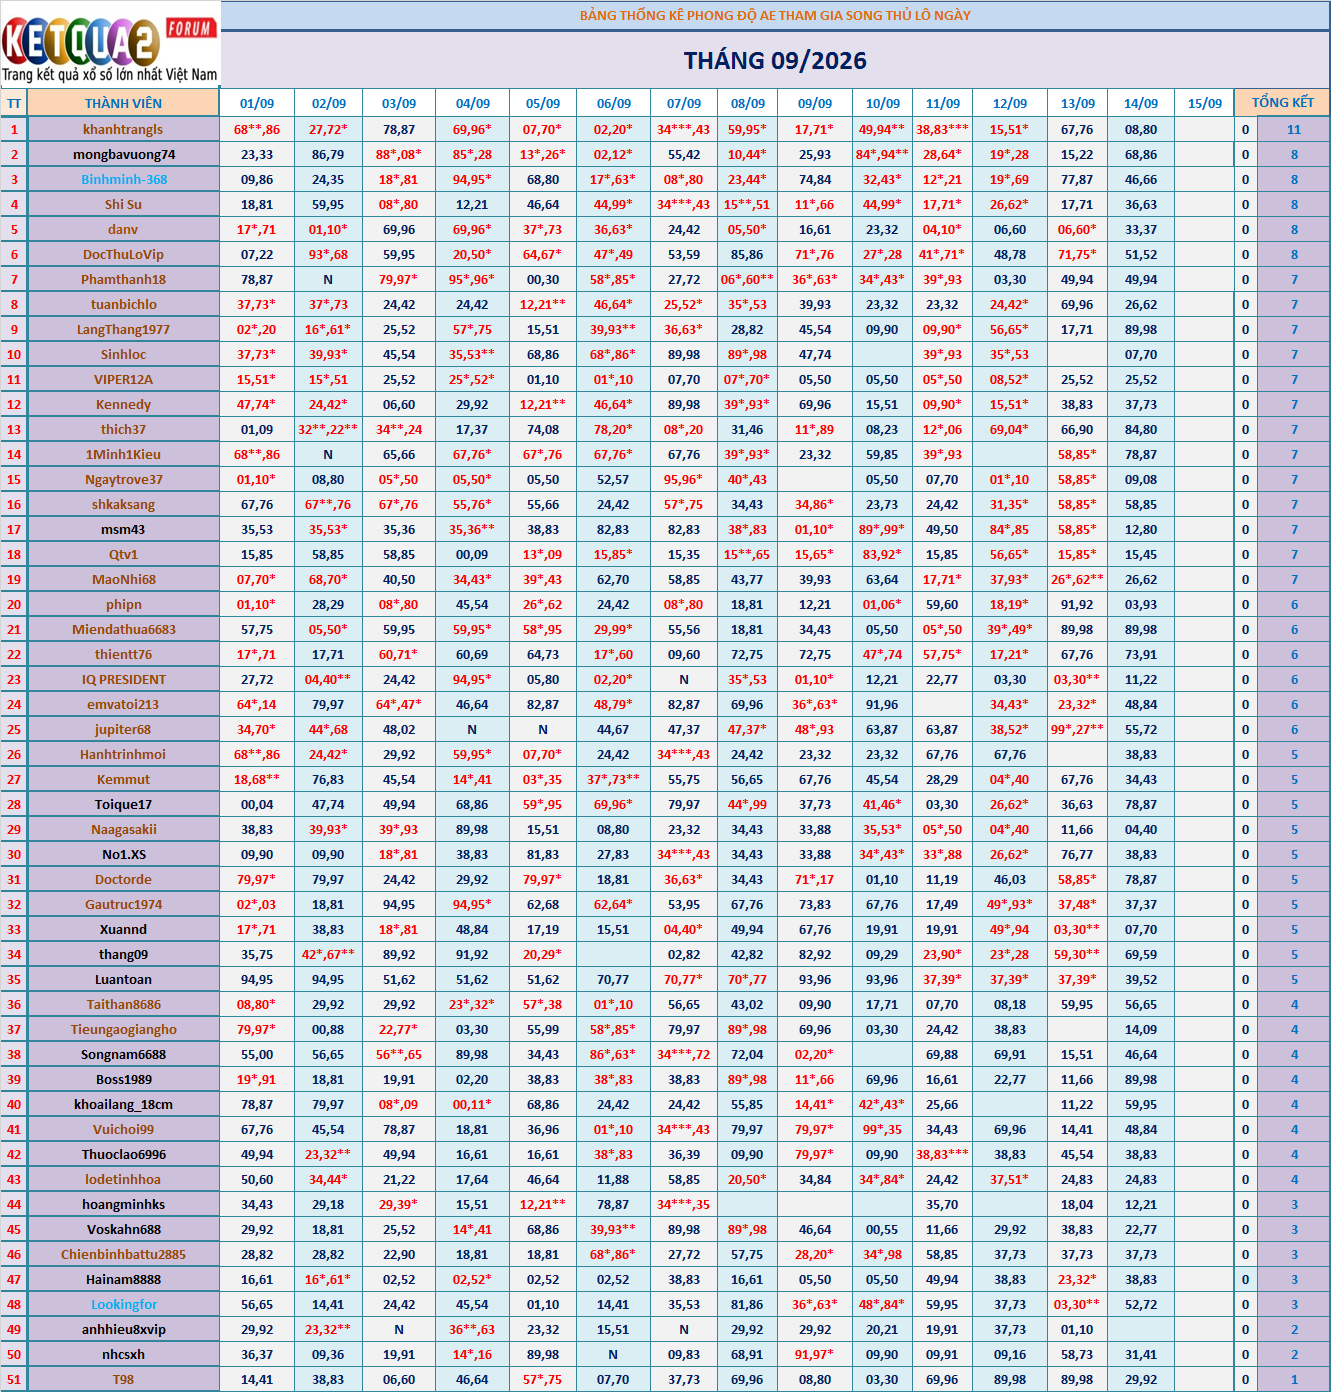
Task: Select jupiter68 13/09 cell 99*,27**
Action: tap(1077, 729)
